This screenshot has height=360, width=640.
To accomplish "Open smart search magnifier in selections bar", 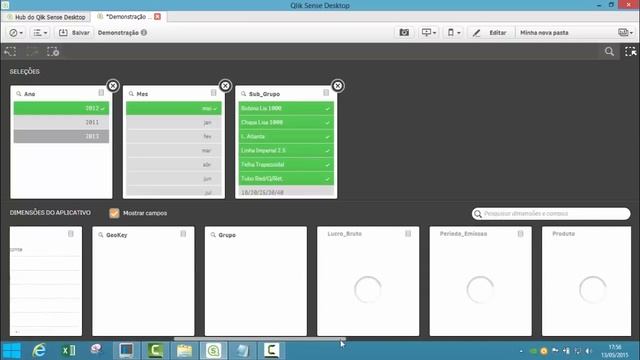I will (609, 51).
